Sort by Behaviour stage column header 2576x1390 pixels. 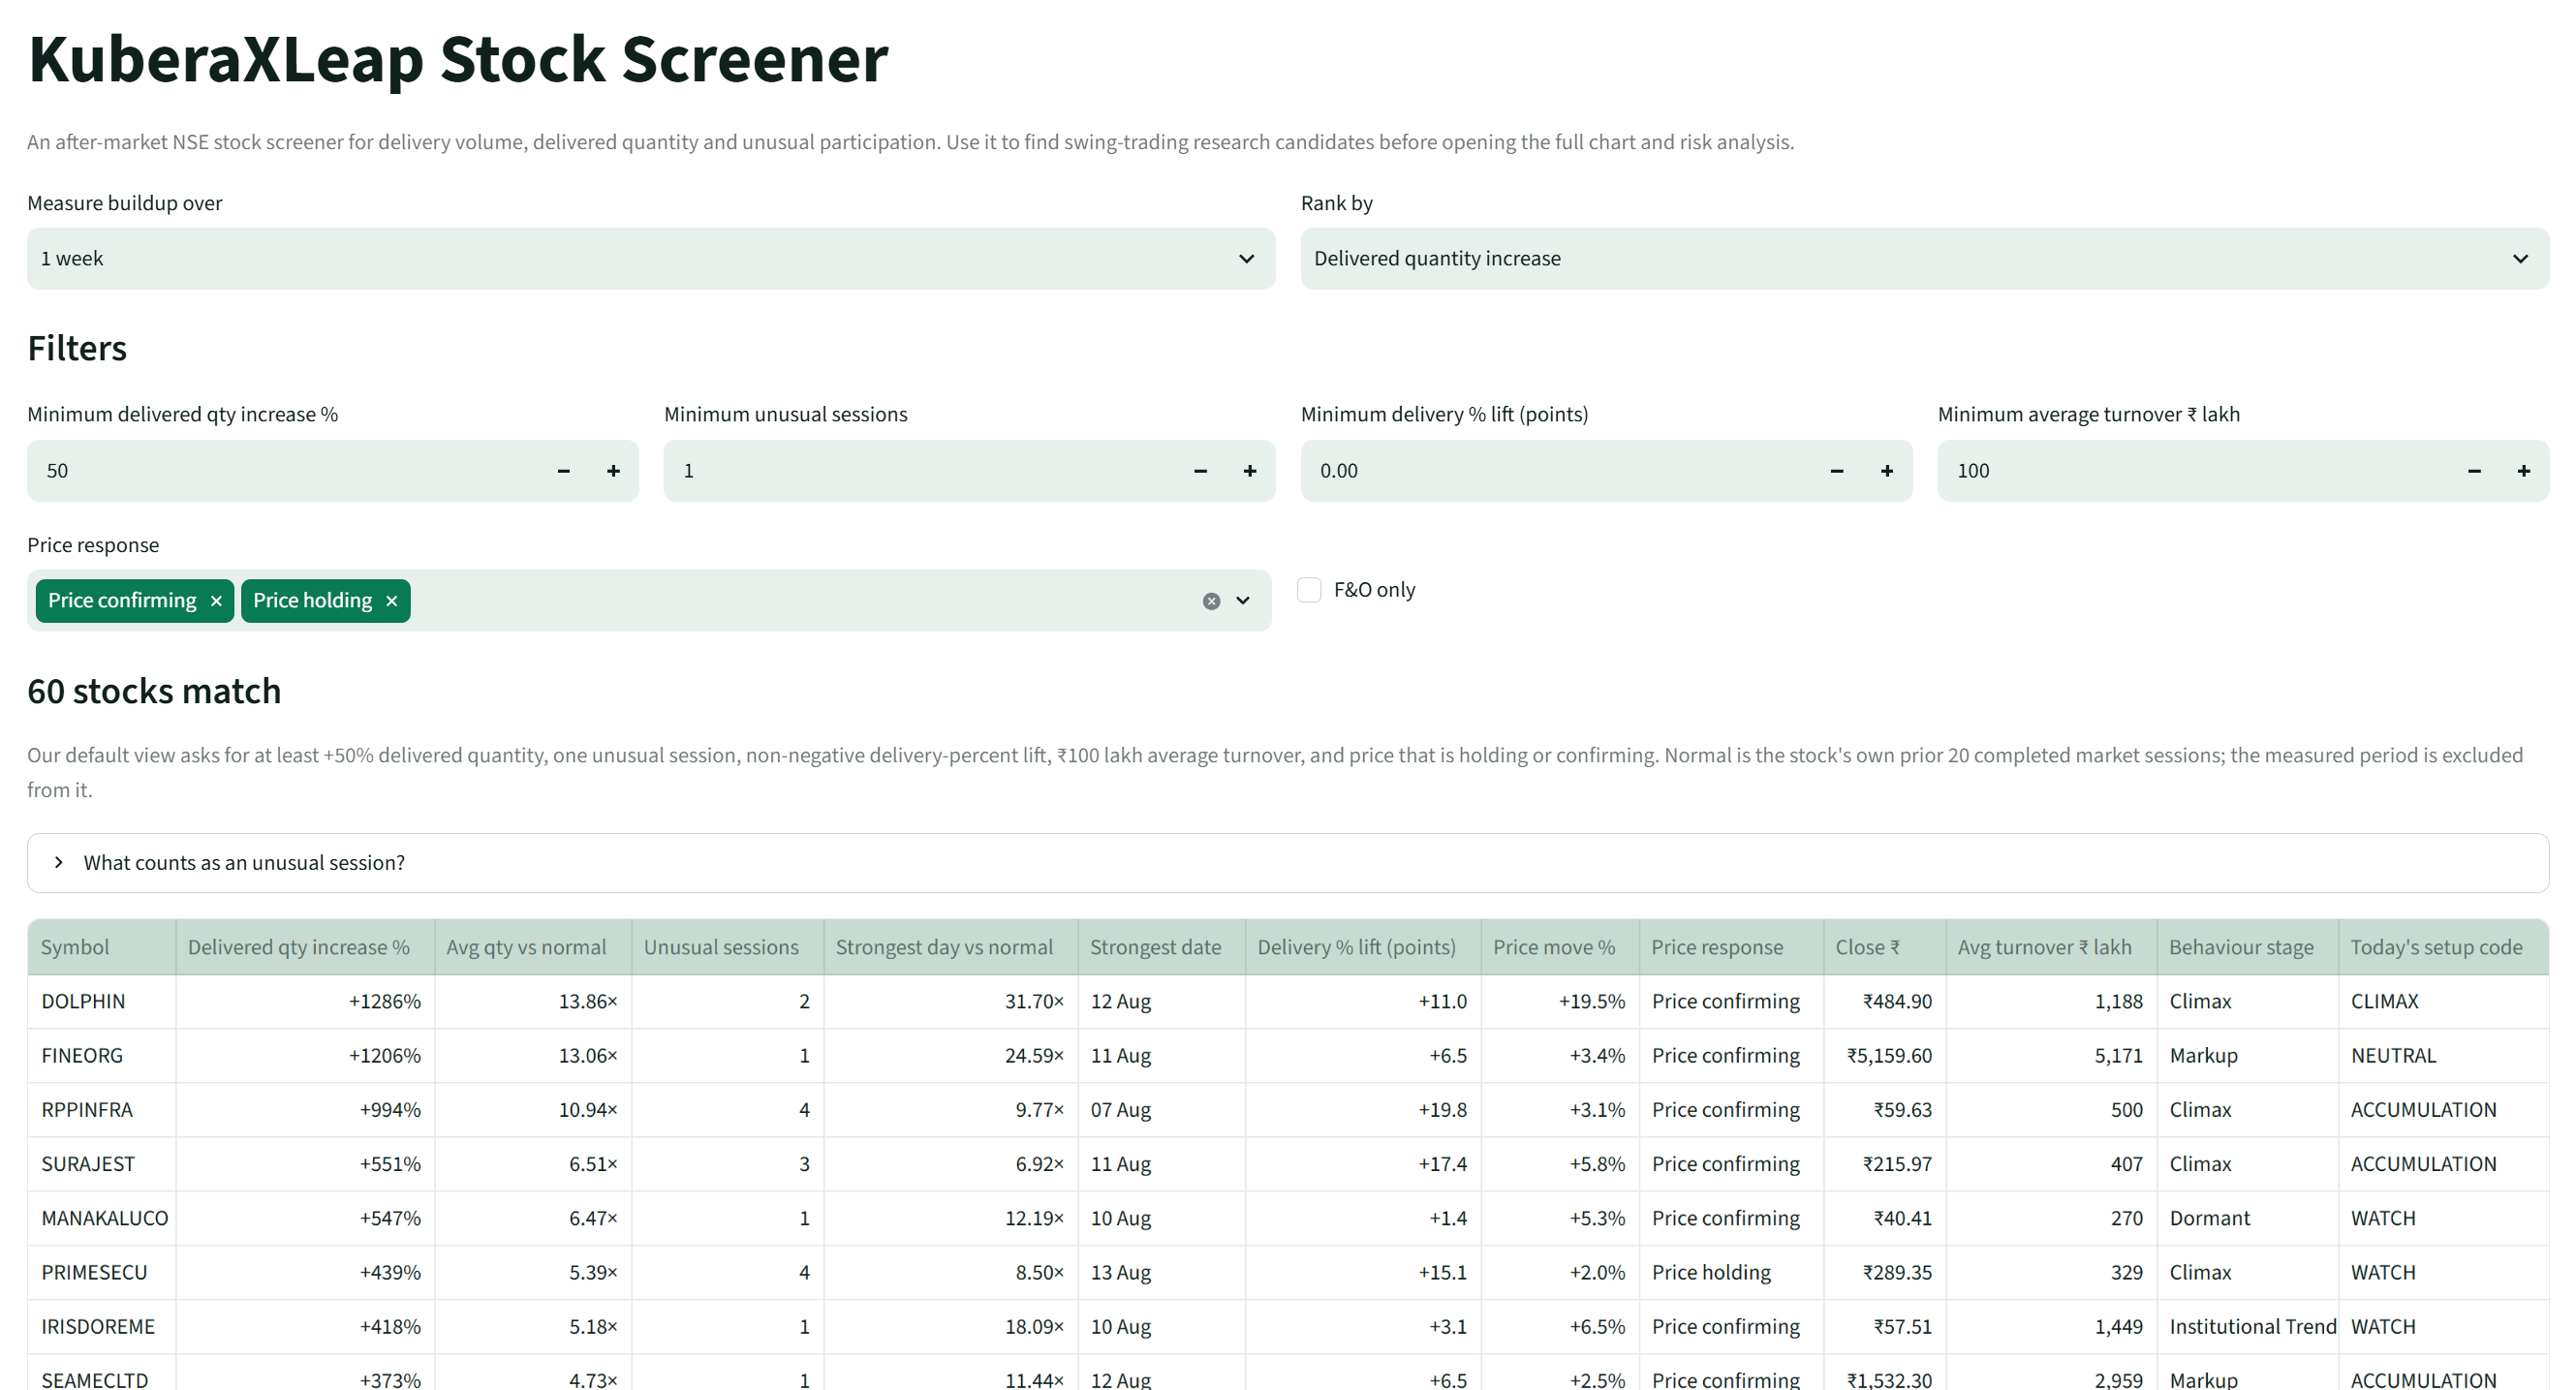tap(2247, 947)
